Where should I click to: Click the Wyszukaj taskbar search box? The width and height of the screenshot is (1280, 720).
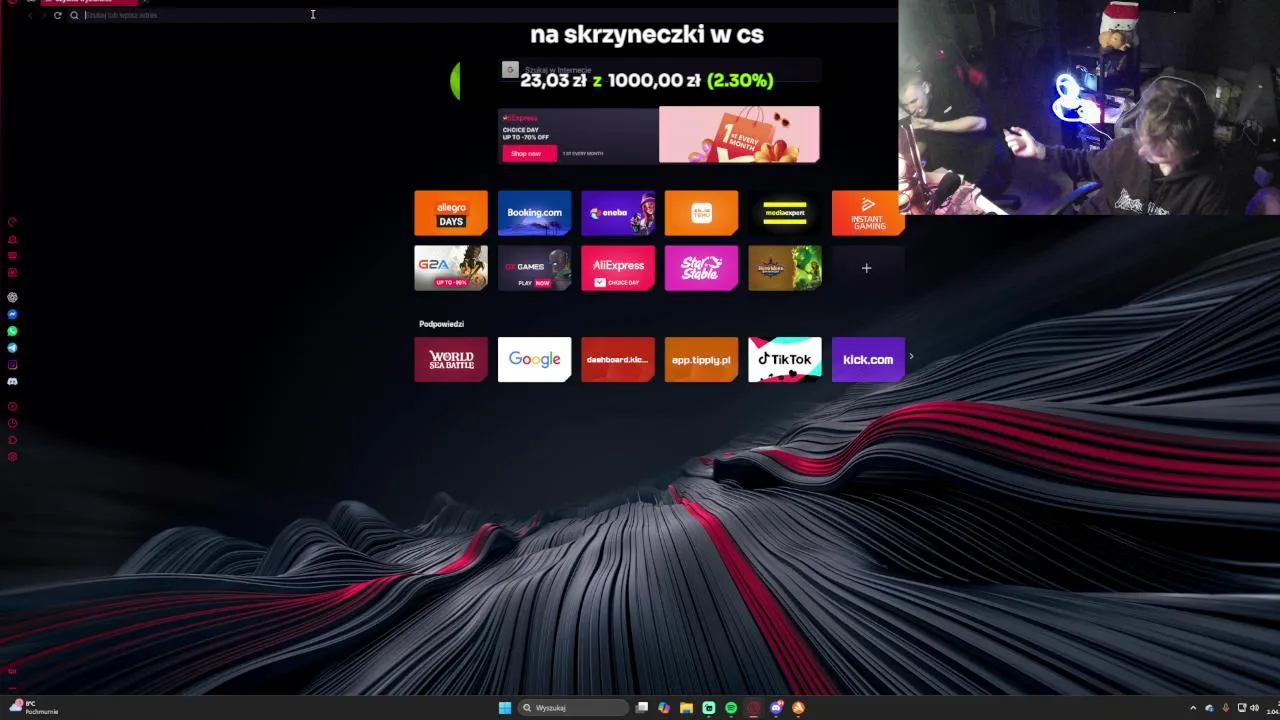coord(572,708)
